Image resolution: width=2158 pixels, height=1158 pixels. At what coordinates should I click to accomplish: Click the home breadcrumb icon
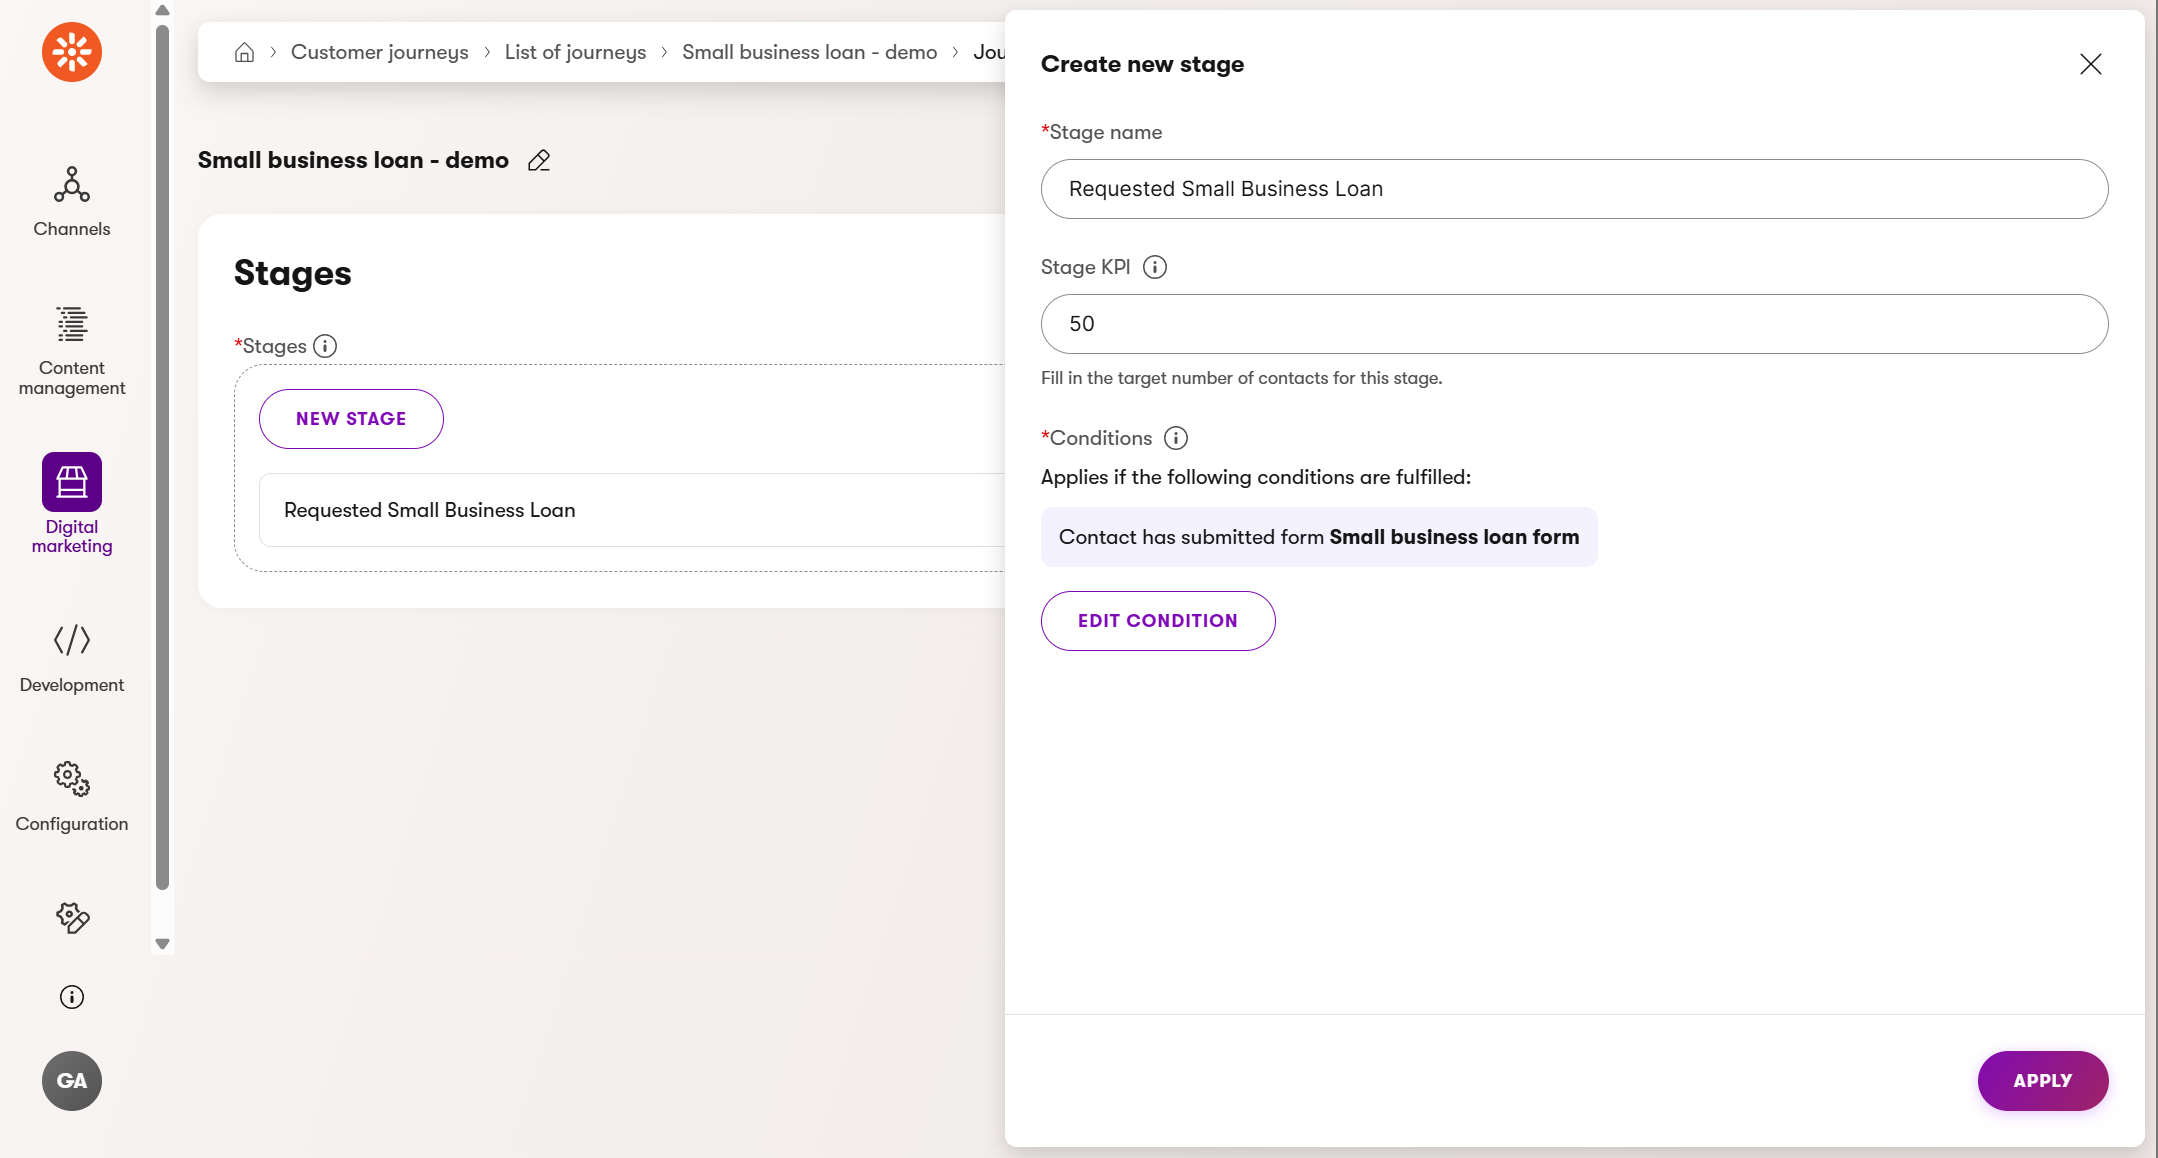pyautogui.click(x=244, y=52)
